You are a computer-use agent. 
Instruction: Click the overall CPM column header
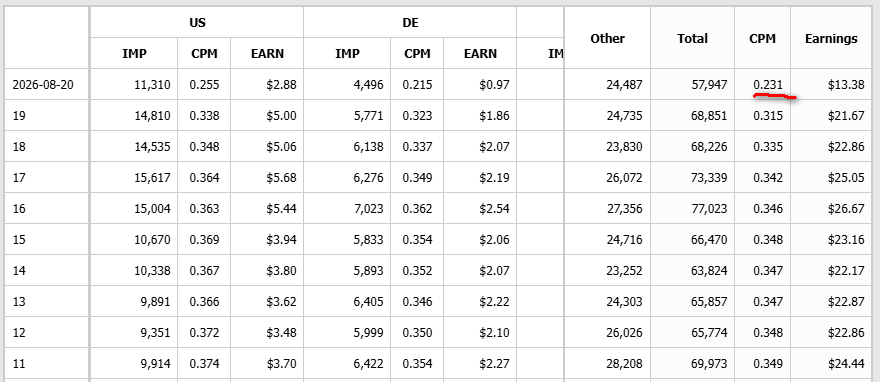pyautogui.click(x=762, y=38)
